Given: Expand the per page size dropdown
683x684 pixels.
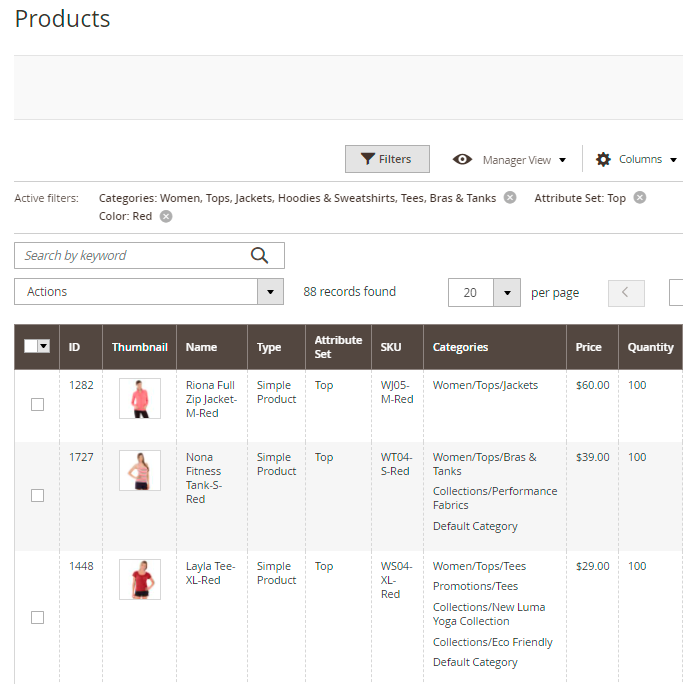Looking at the screenshot, I should pyautogui.click(x=507, y=293).
